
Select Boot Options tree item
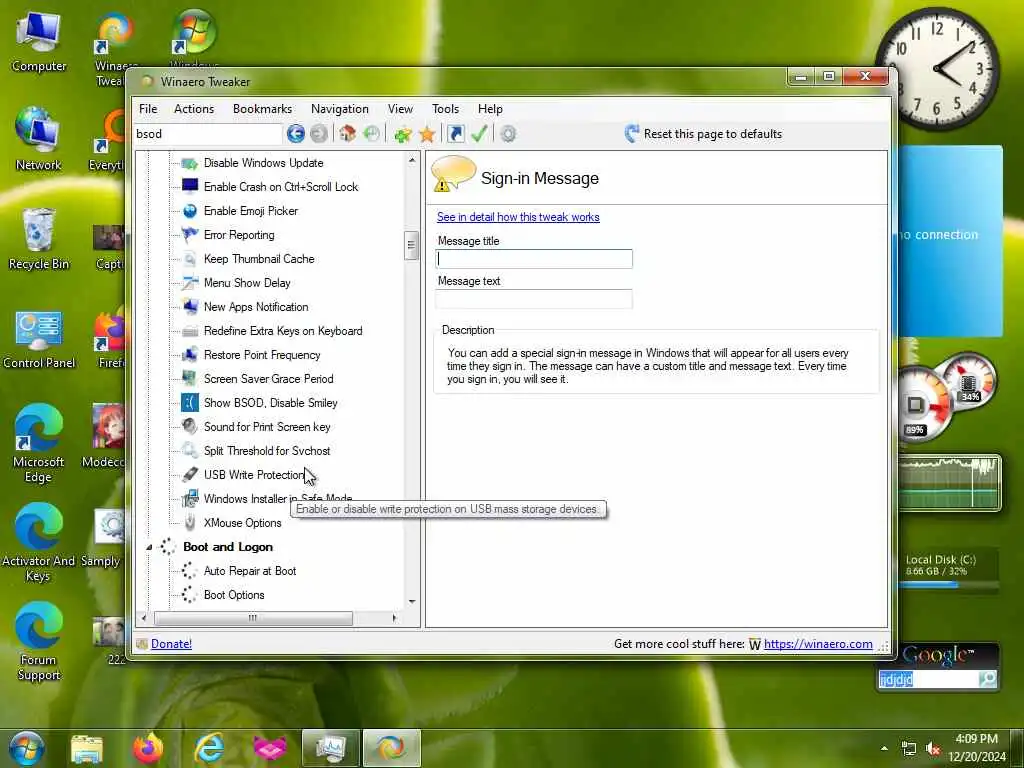(234, 595)
